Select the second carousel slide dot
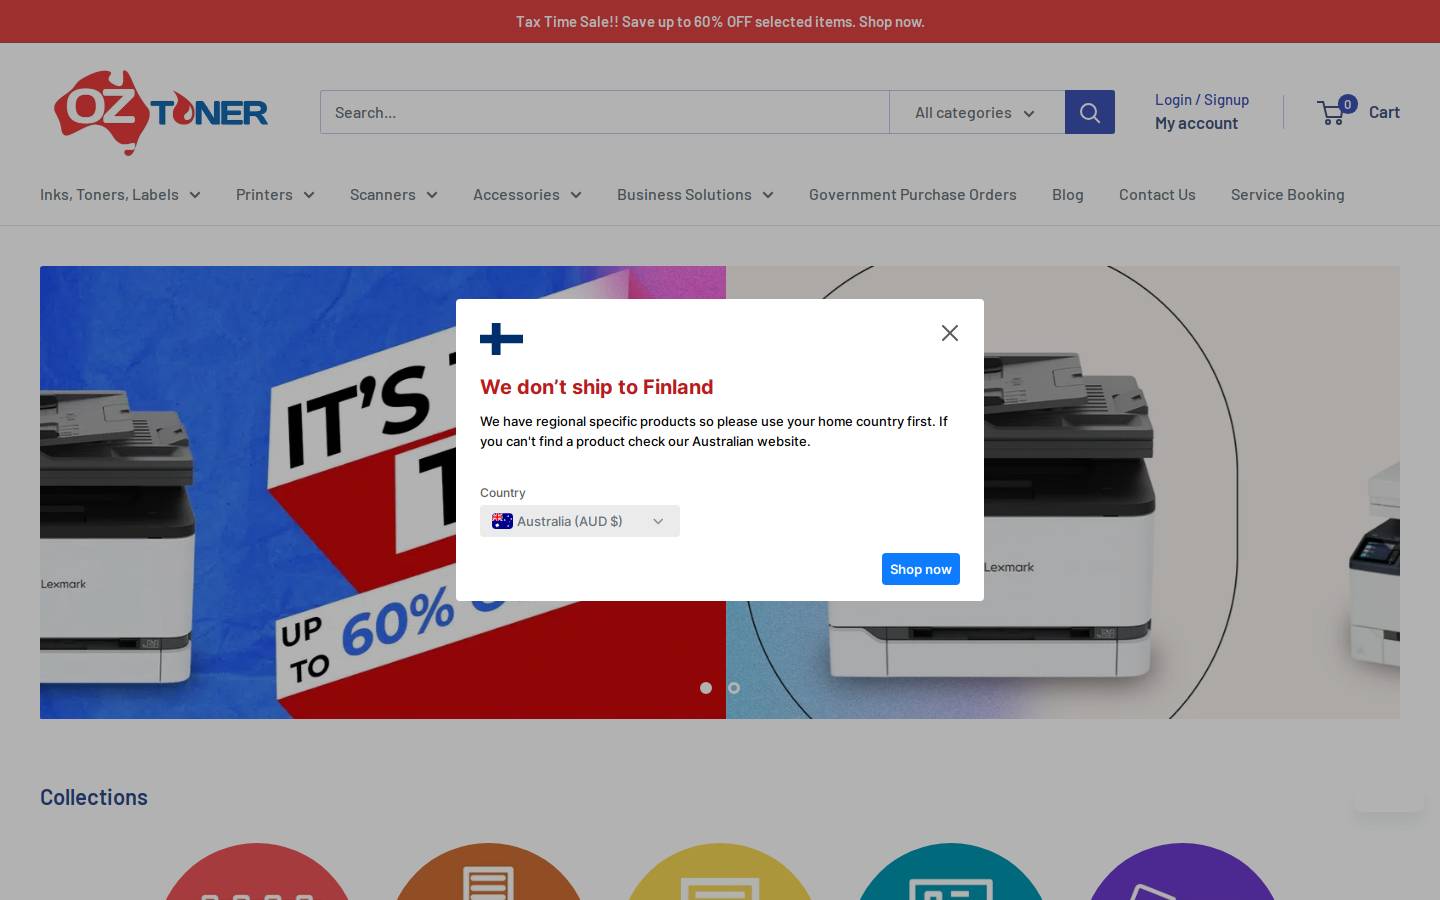The image size is (1440, 900). click(734, 688)
